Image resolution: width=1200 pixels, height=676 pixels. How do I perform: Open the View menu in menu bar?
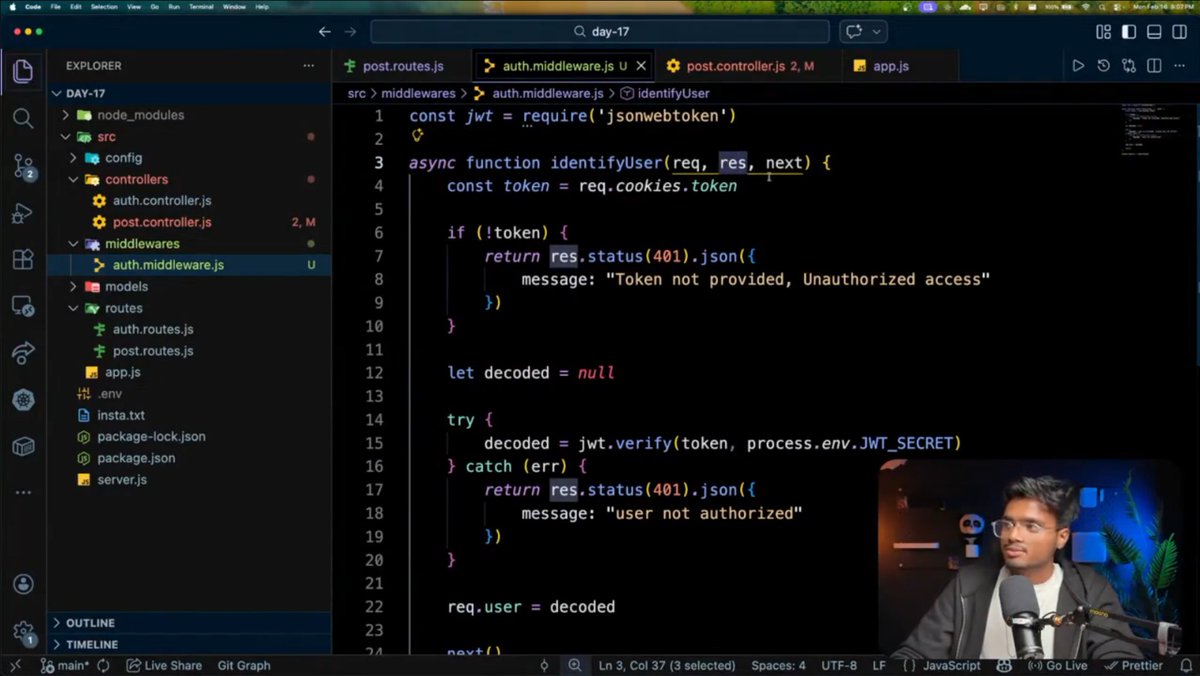(x=135, y=7)
